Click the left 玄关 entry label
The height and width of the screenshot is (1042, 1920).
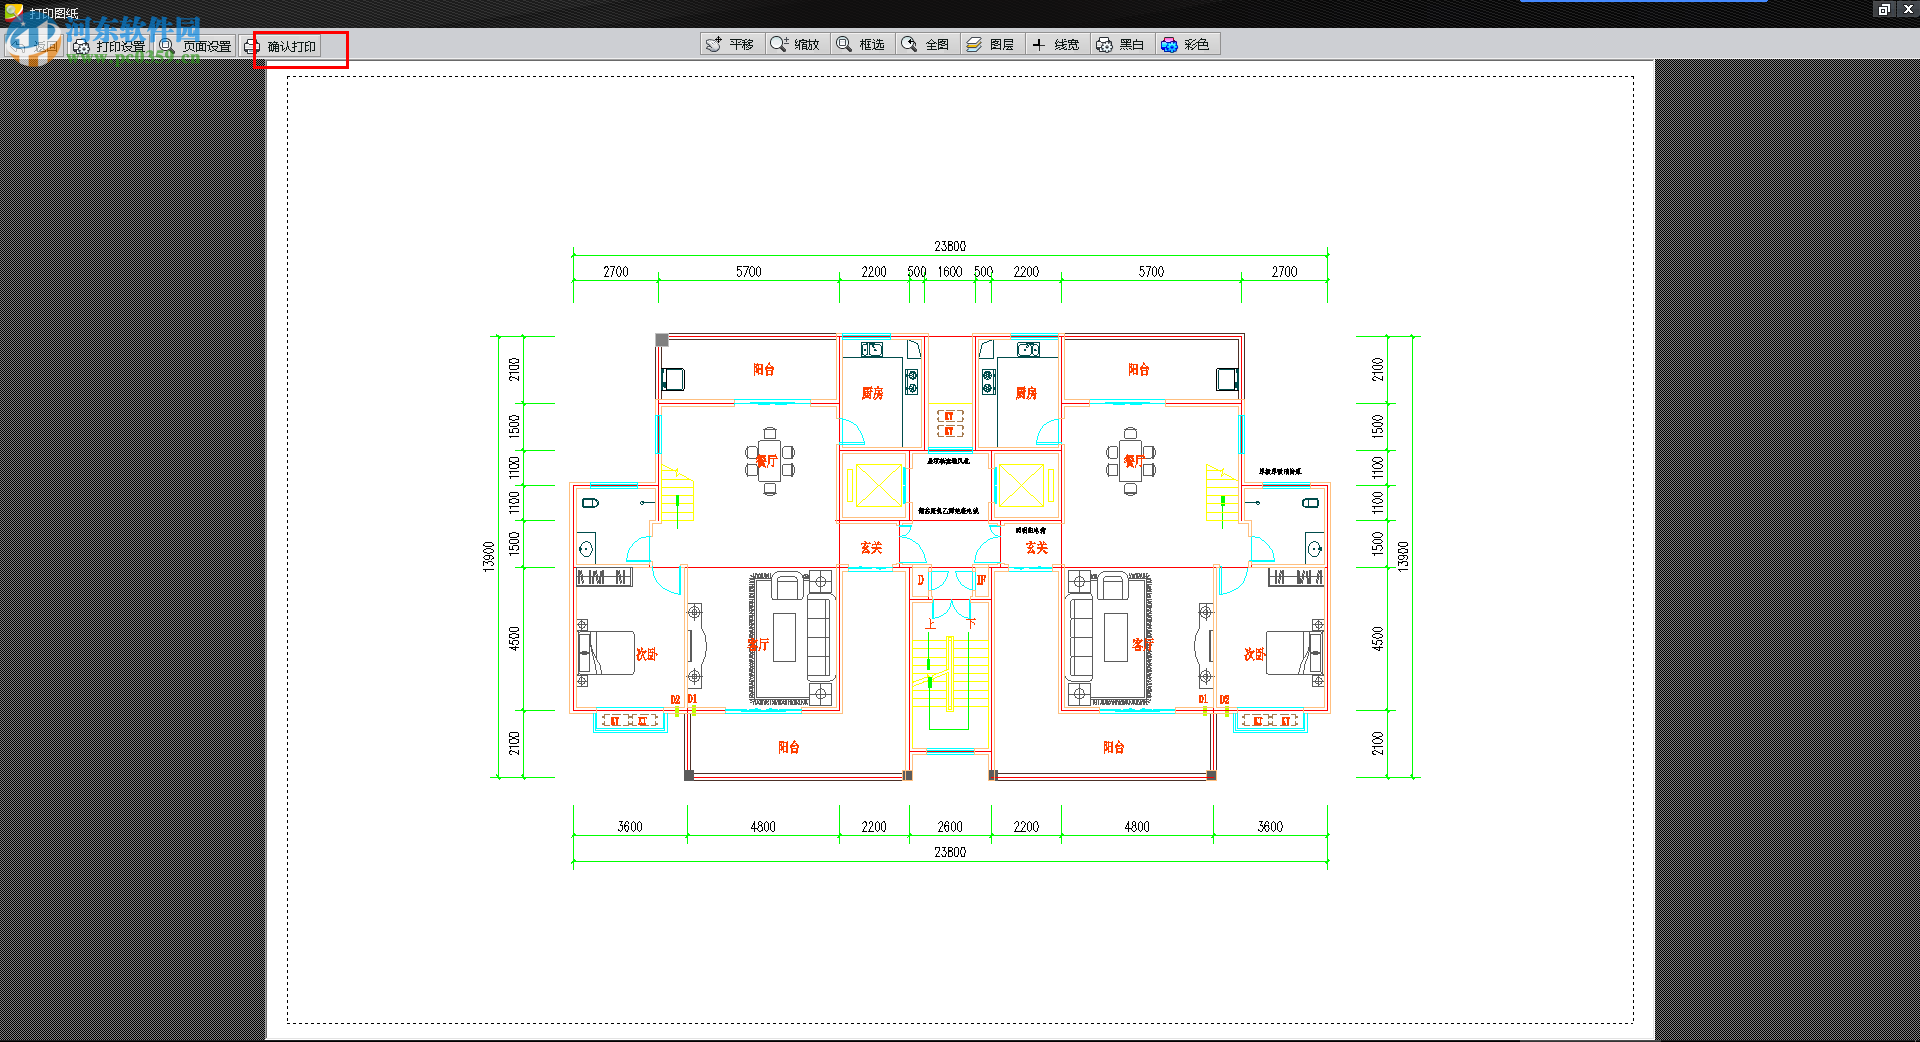click(871, 548)
